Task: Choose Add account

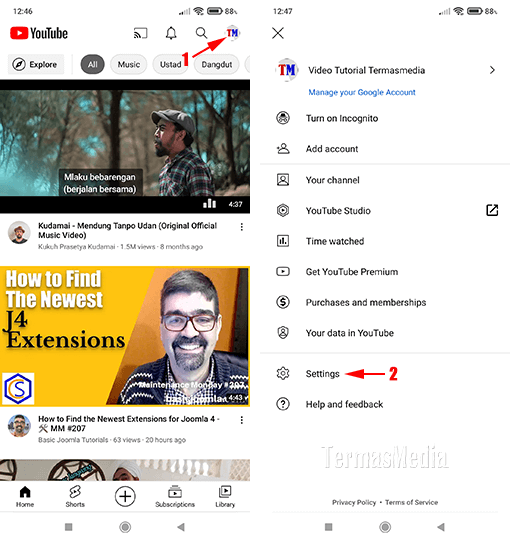Action: coord(332,149)
